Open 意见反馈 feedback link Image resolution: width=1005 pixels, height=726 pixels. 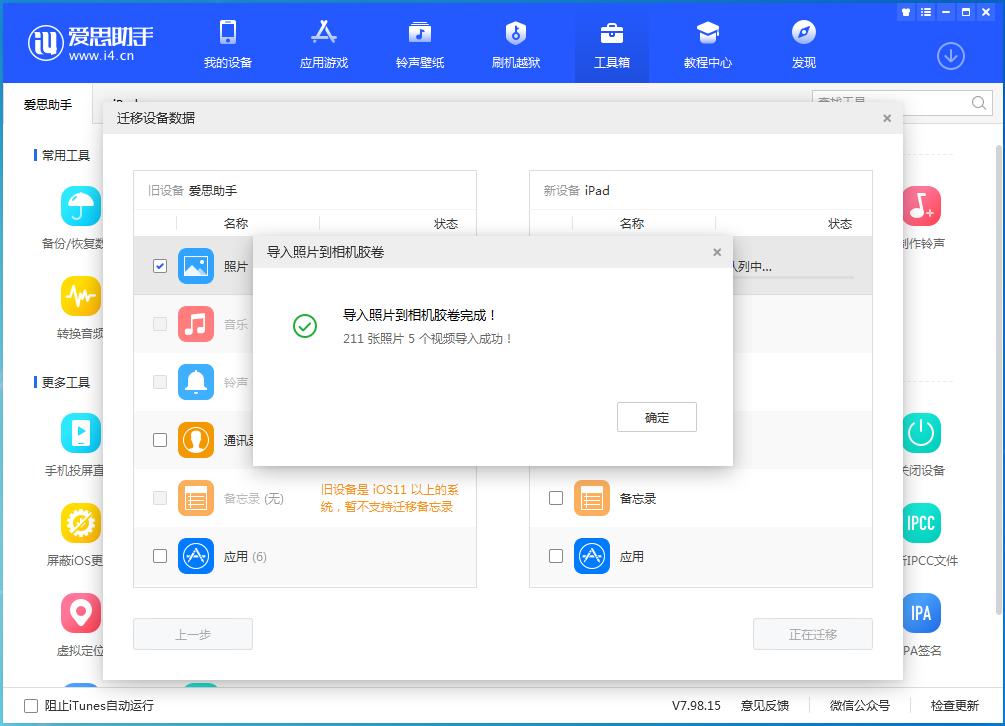tap(764, 705)
